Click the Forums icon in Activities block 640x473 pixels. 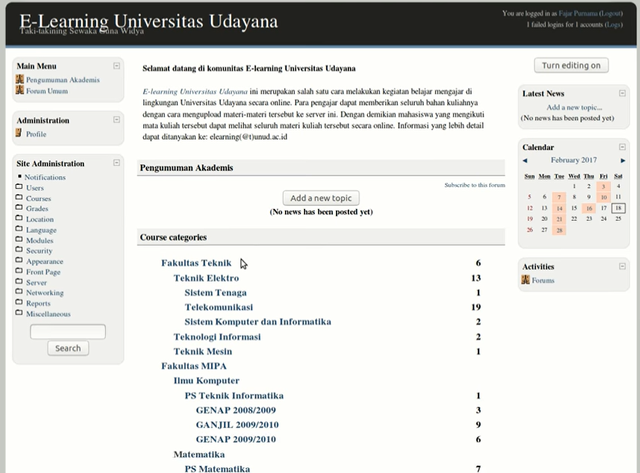click(x=525, y=280)
